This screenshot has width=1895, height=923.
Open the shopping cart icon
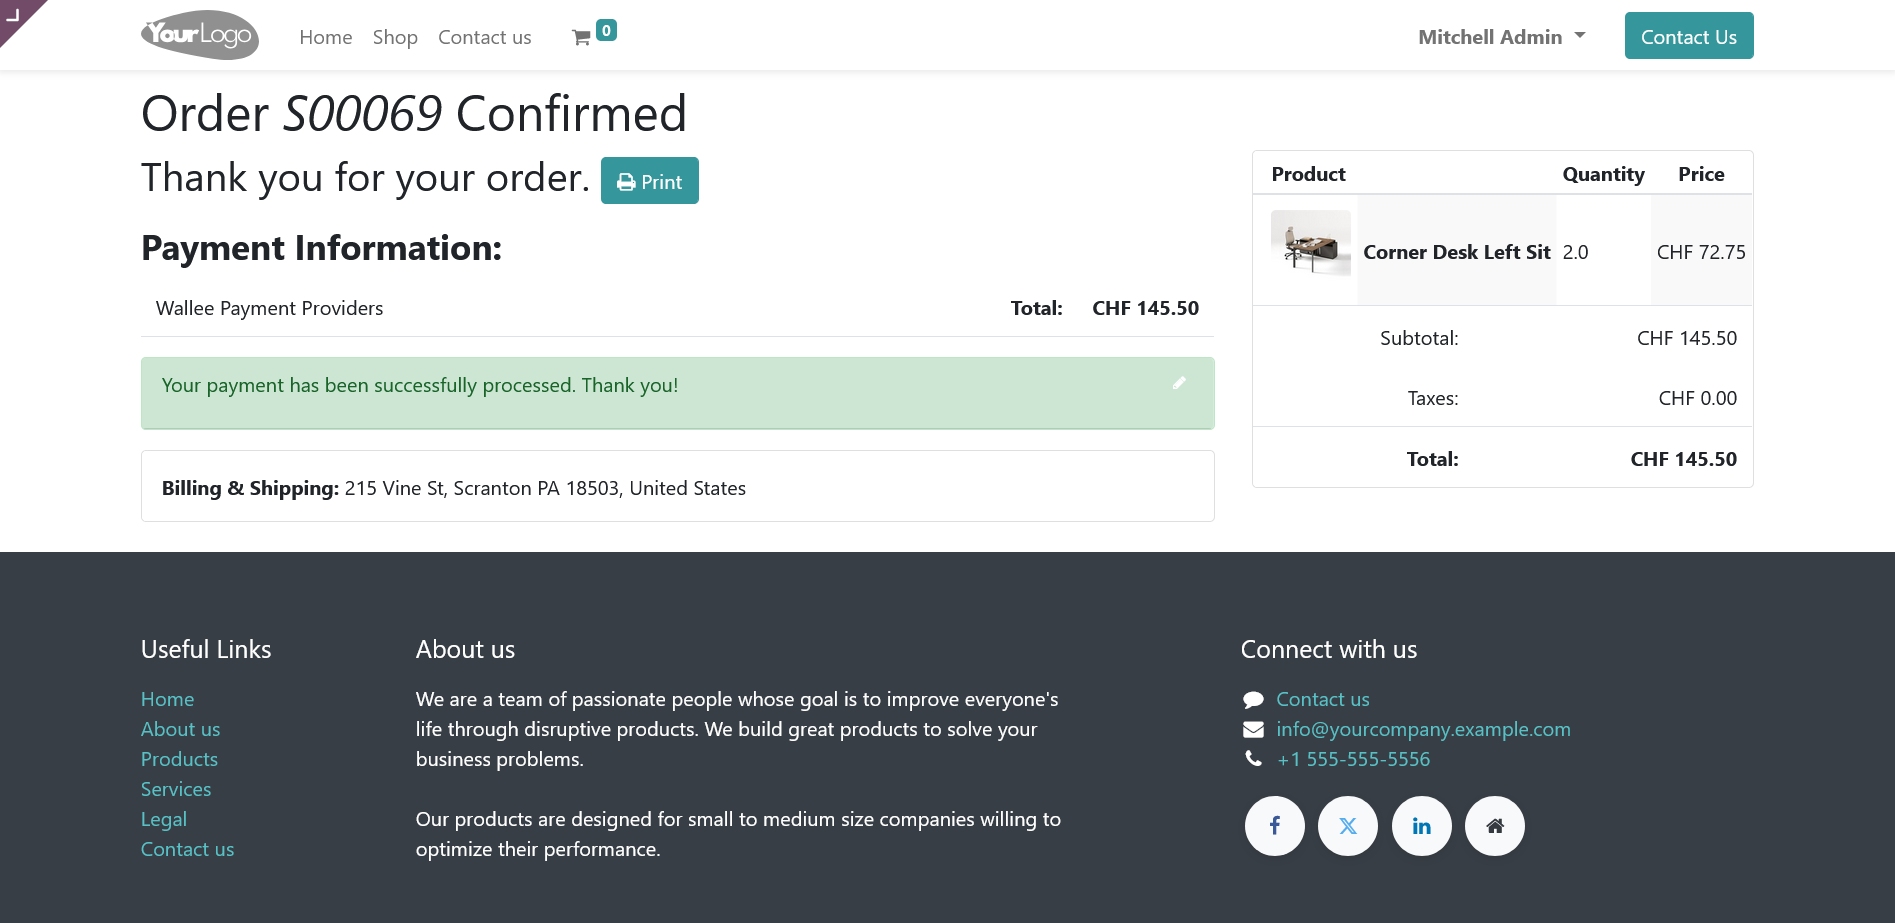(582, 38)
